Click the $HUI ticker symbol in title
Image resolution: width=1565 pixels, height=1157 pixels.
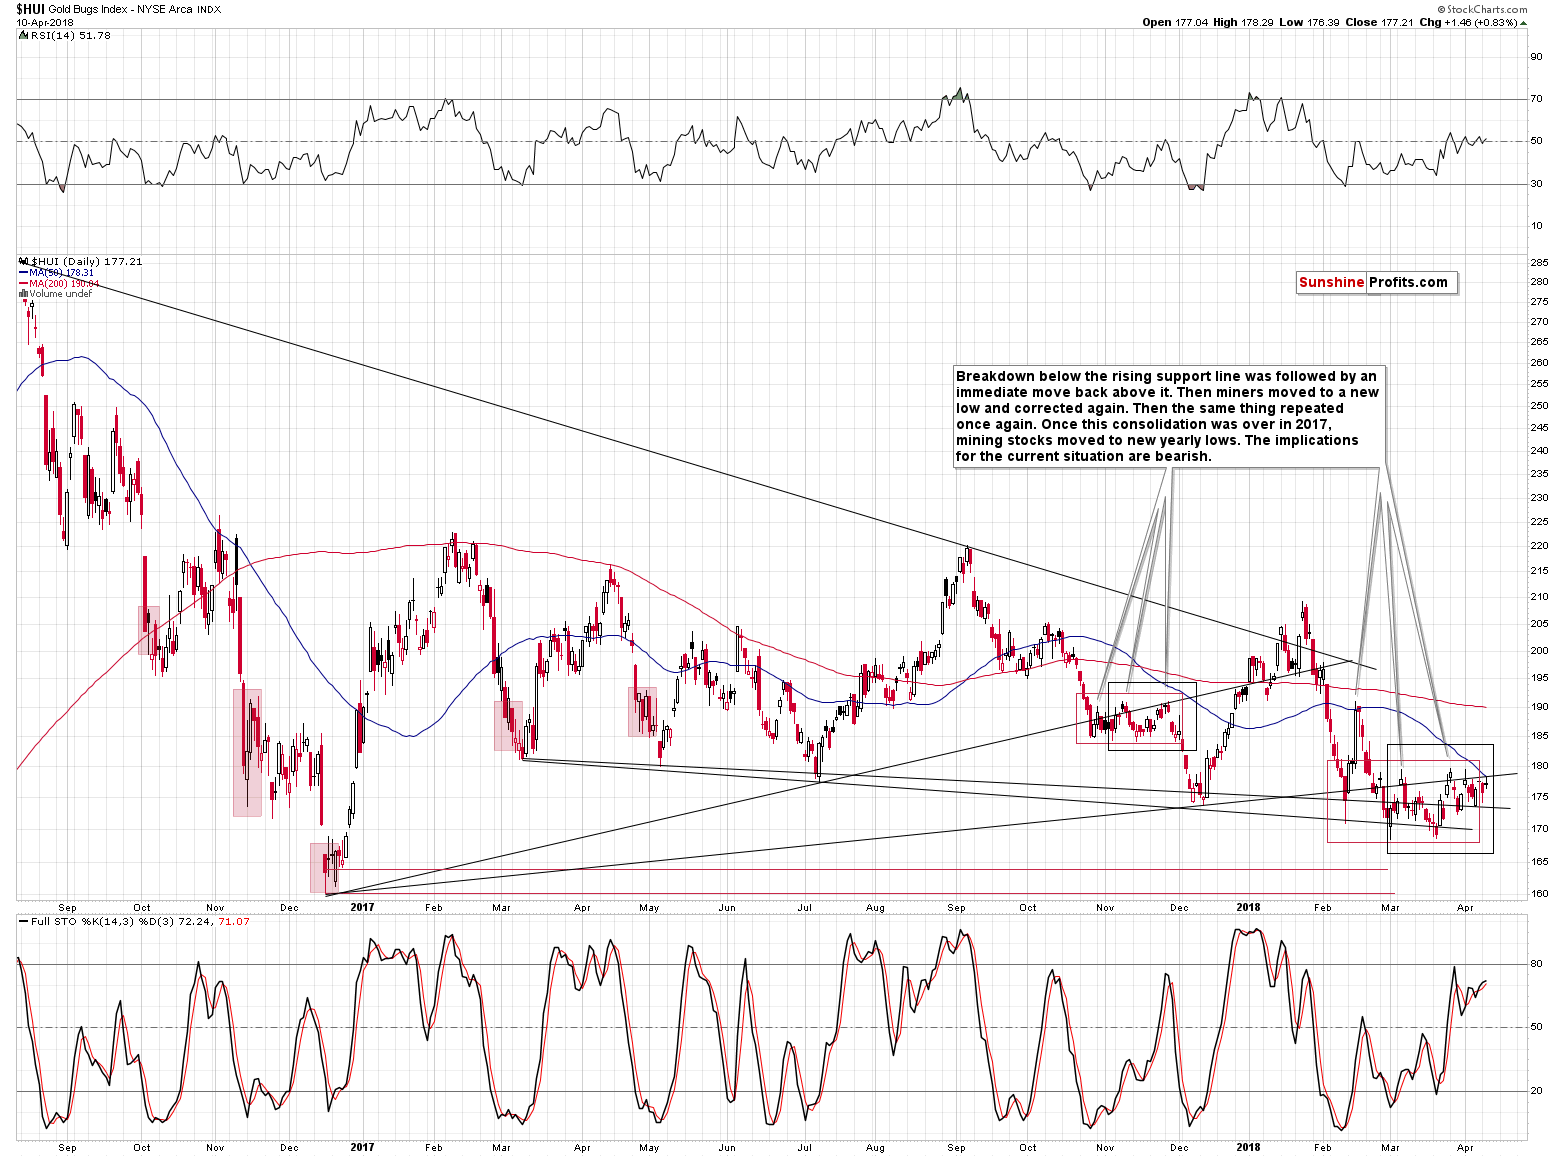tap(30, 9)
